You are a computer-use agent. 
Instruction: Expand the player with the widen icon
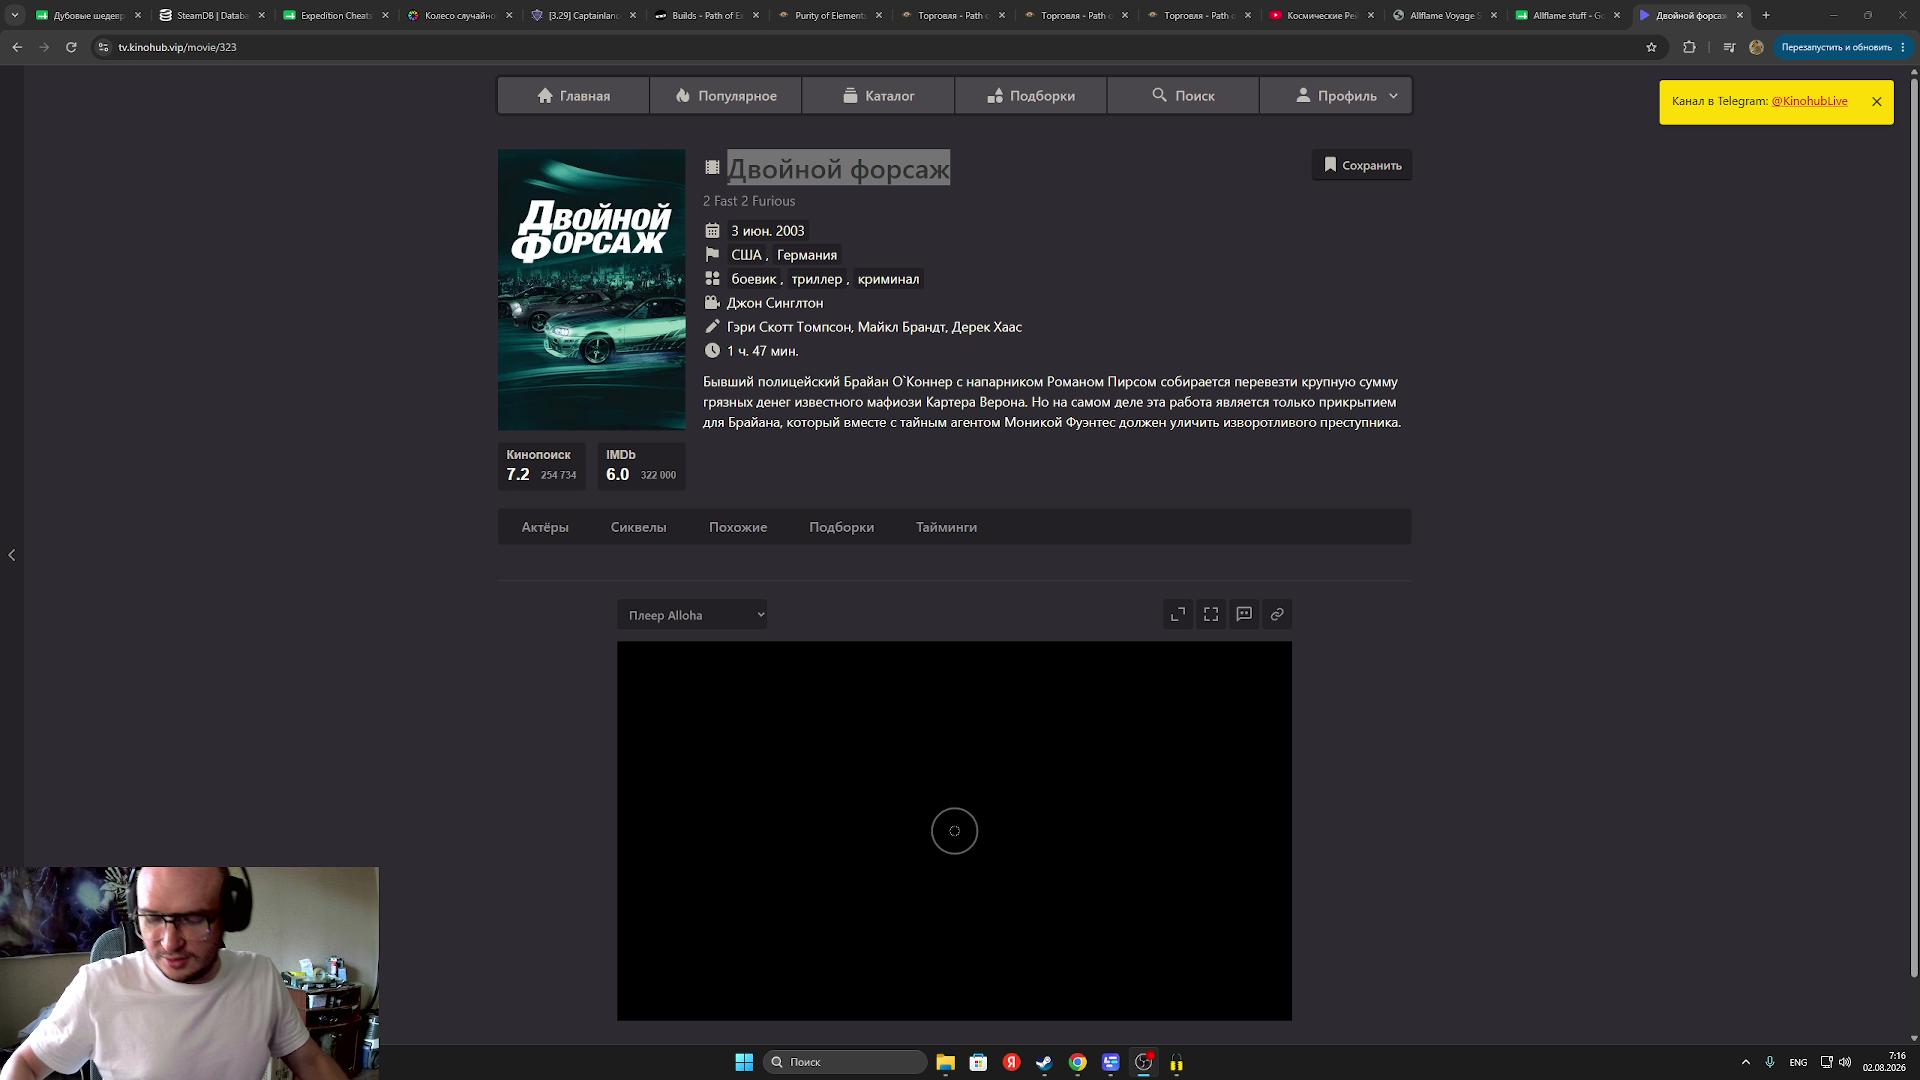pos(1178,614)
